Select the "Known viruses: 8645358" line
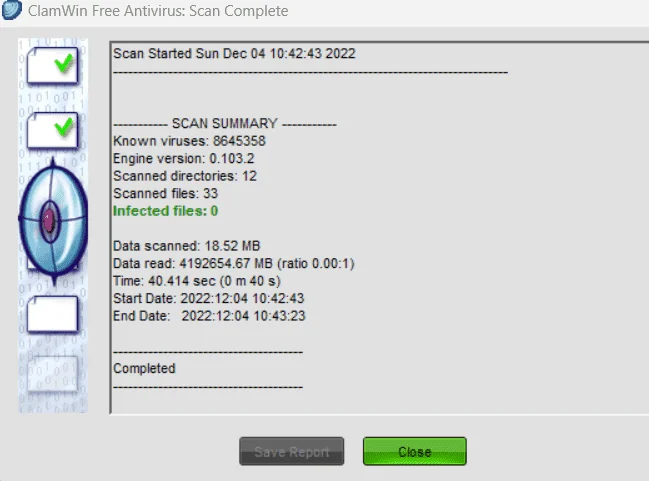649x481 pixels. pos(189,141)
